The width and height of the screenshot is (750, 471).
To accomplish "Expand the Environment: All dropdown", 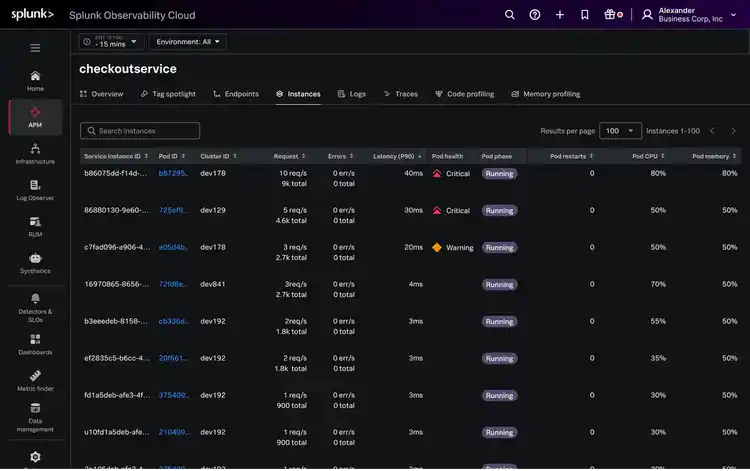I will point(188,42).
